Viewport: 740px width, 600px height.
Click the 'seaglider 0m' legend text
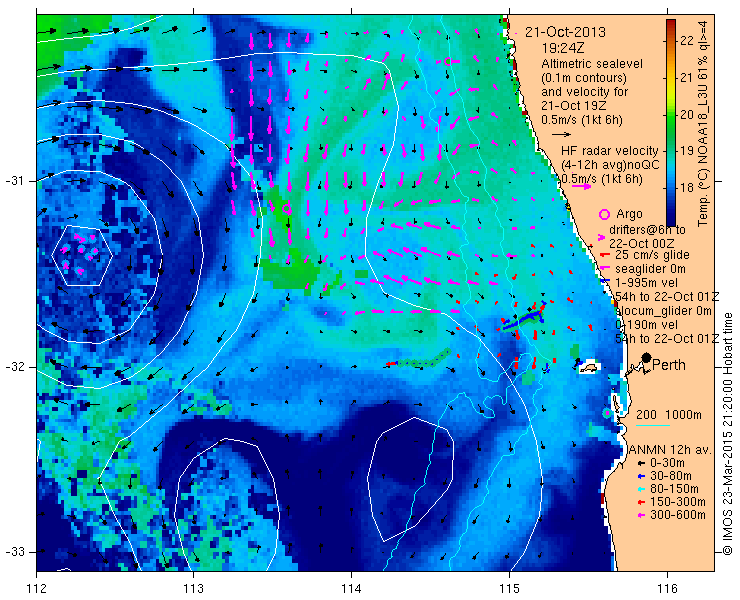(x=650, y=269)
